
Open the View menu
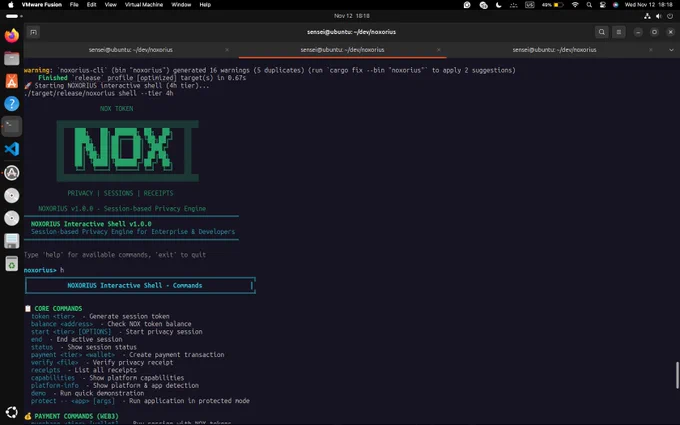[x=111, y=5]
